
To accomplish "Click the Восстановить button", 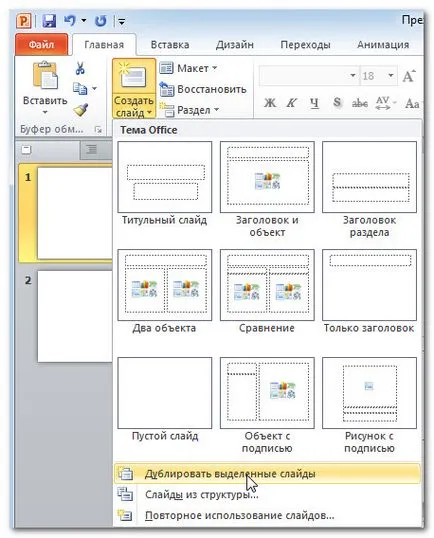I will (x=203, y=89).
